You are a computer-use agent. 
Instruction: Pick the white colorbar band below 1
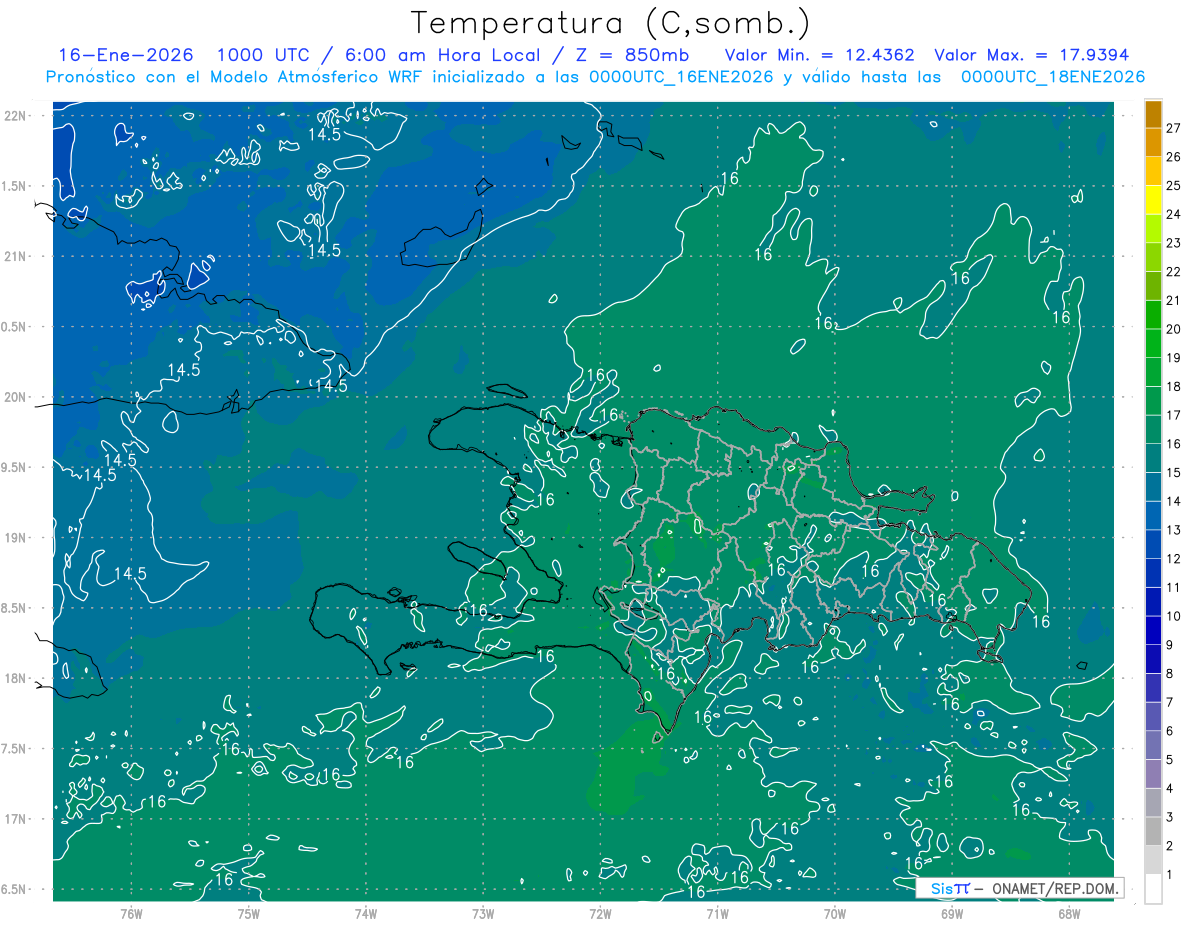1153,889
